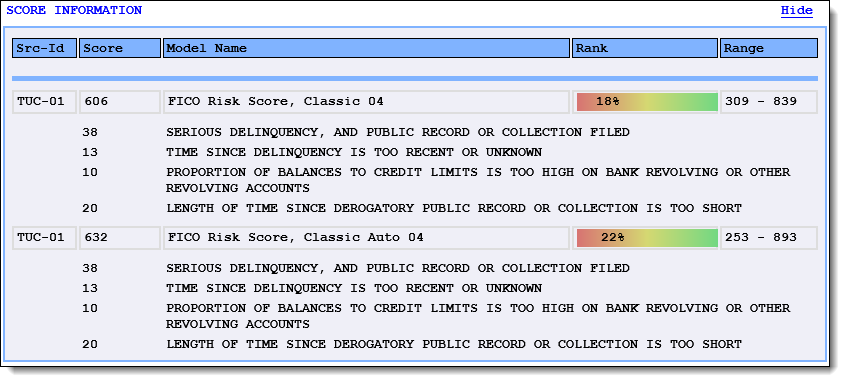The width and height of the screenshot is (845, 382).
Task: Select the score 606 cell
Action: coord(120,102)
